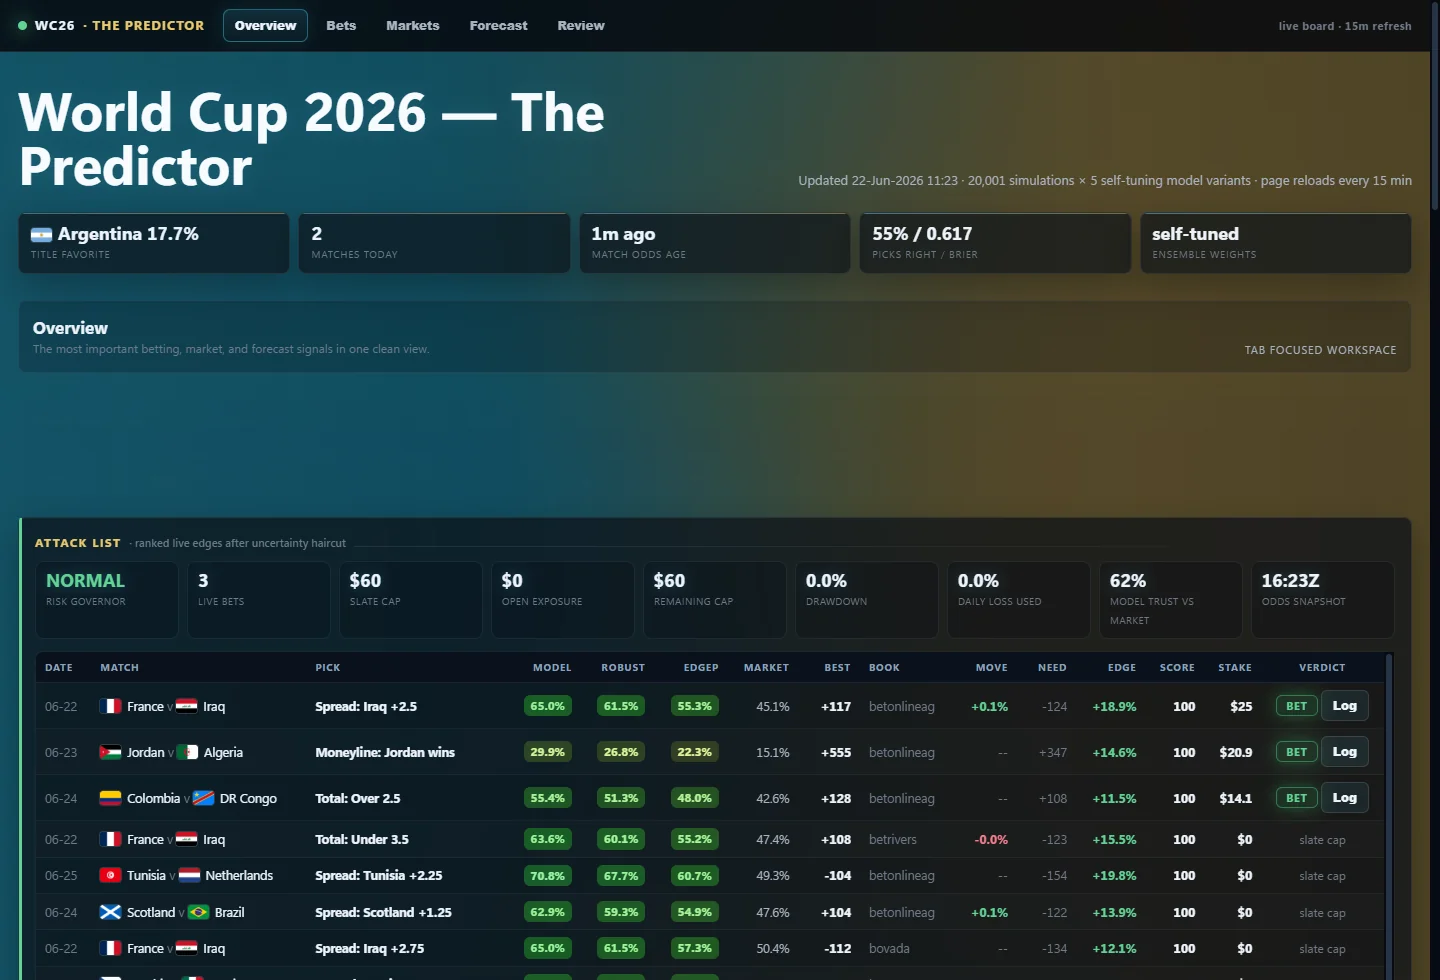Click the green live status dot
The image size is (1440, 980).
point(23,26)
